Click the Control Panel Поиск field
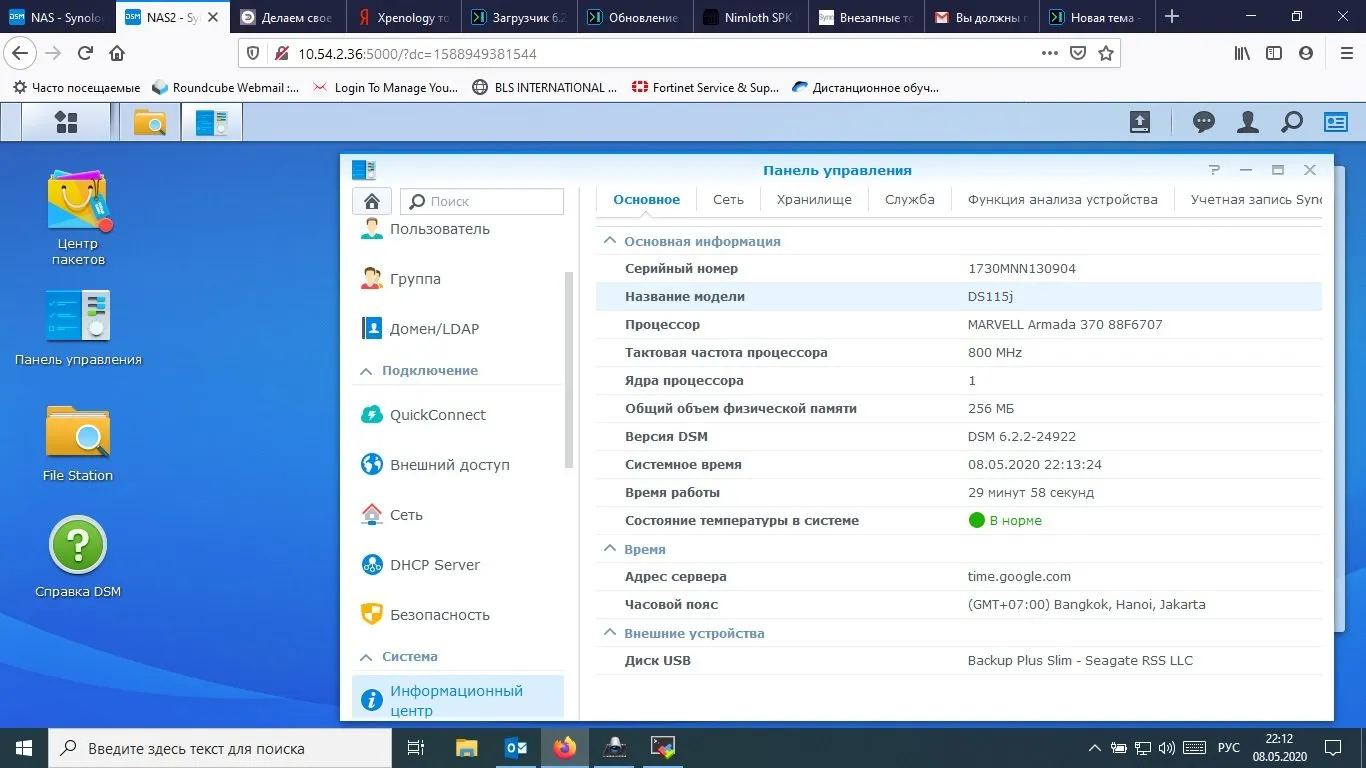 pos(482,201)
